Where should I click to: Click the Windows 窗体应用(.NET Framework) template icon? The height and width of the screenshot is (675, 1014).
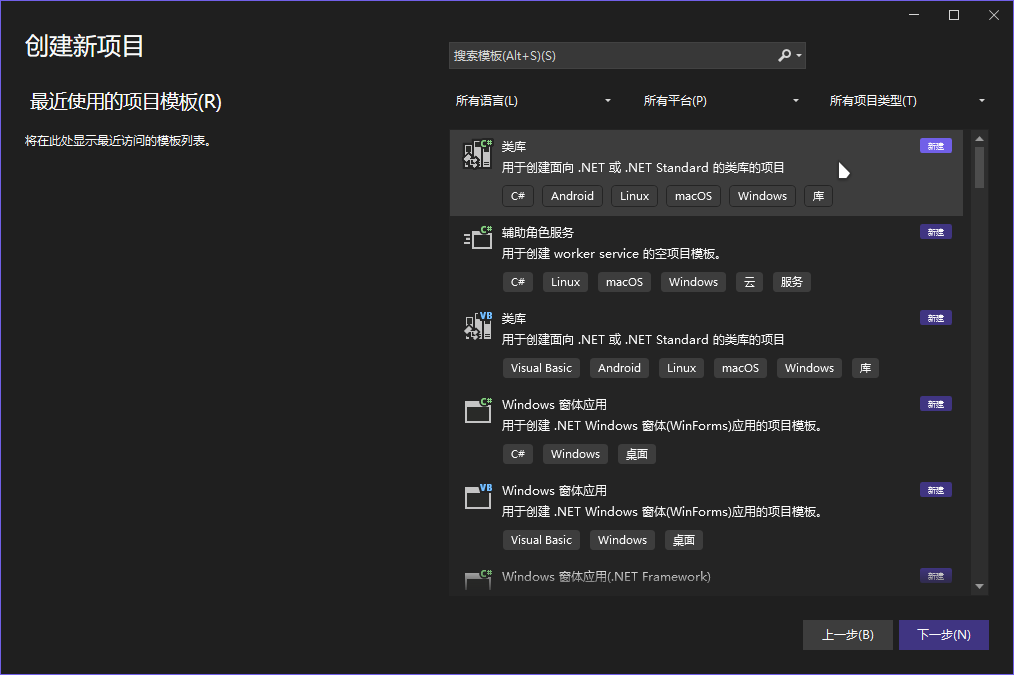pyautogui.click(x=477, y=578)
